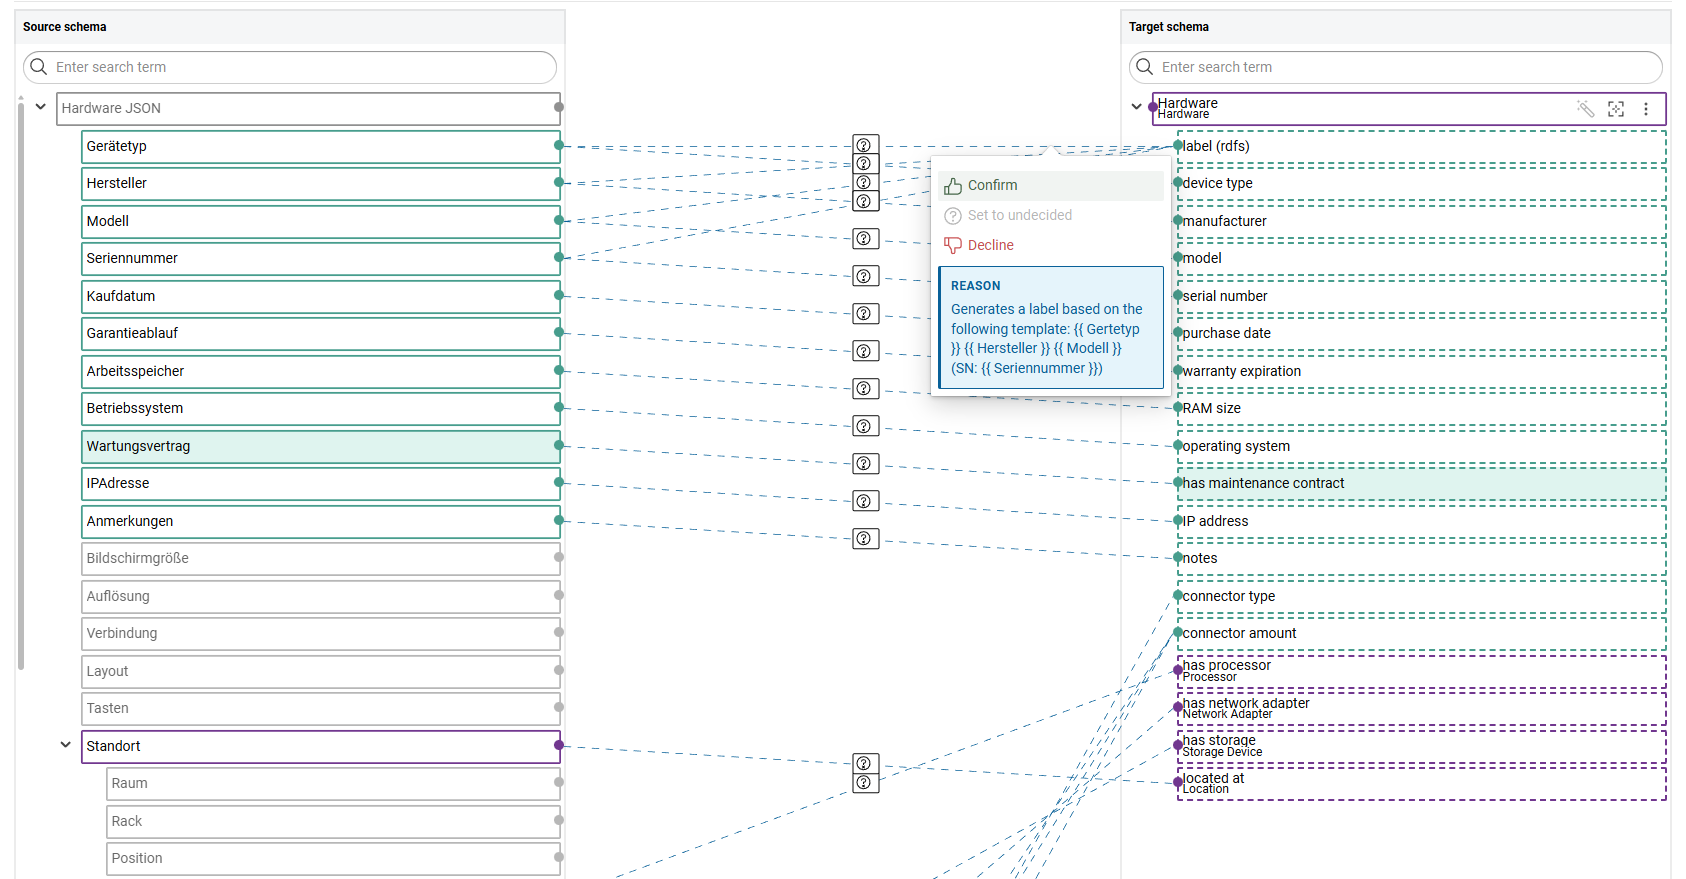Click undecided icon on Kaufdatum mapping line
Image resolution: width=1686 pixels, height=879 pixels.
pyautogui.click(x=865, y=314)
